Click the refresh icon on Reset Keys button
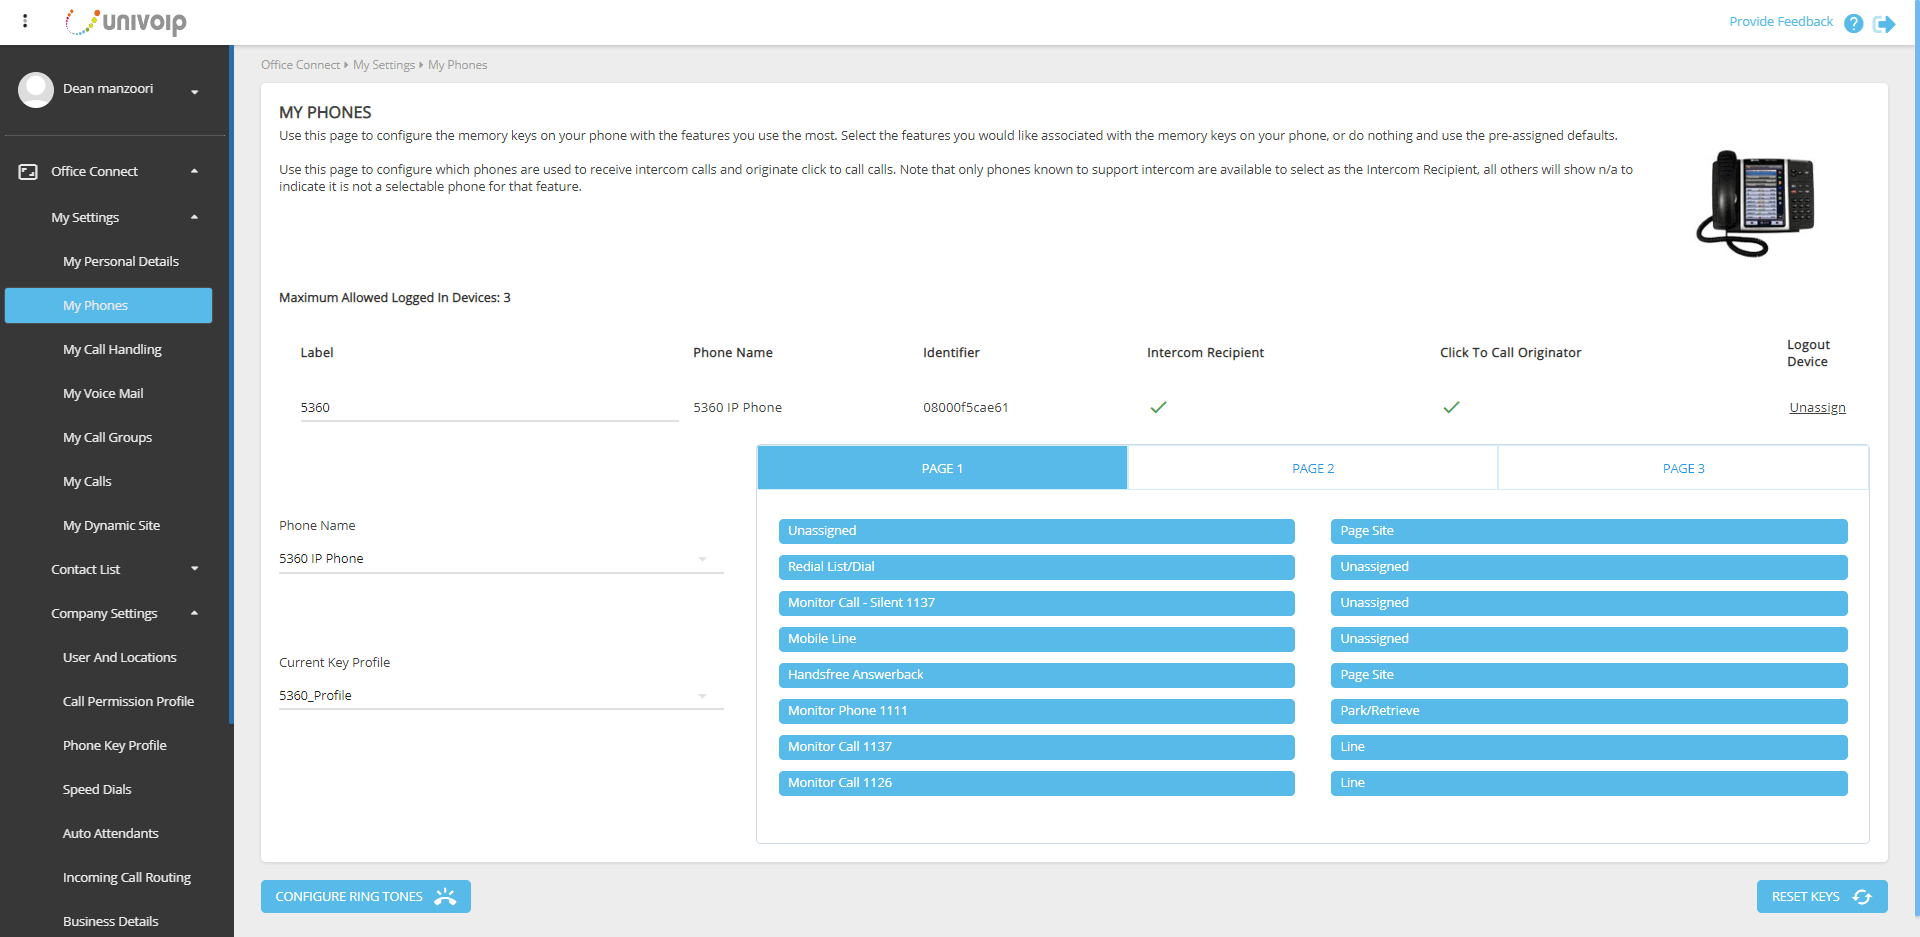Image resolution: width=1920 pixels, height=937 pixels. 1862,896
